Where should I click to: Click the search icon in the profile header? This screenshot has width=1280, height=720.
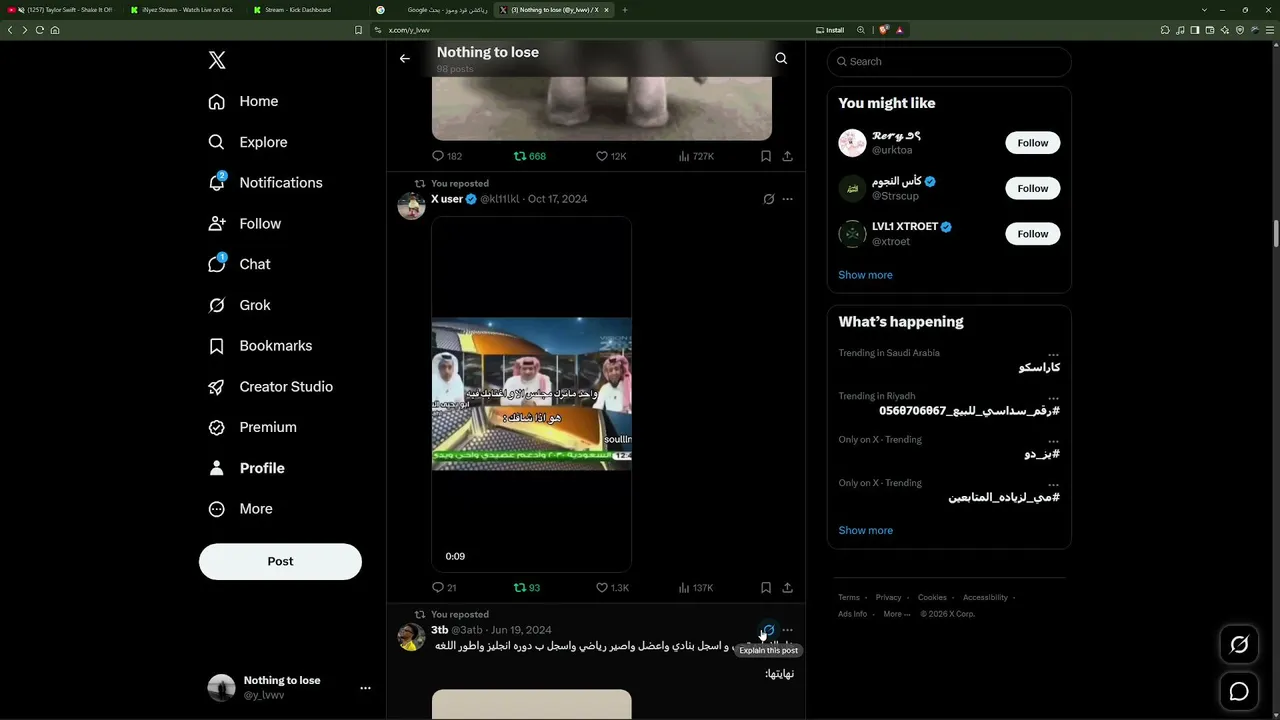(x=781, y=59)
